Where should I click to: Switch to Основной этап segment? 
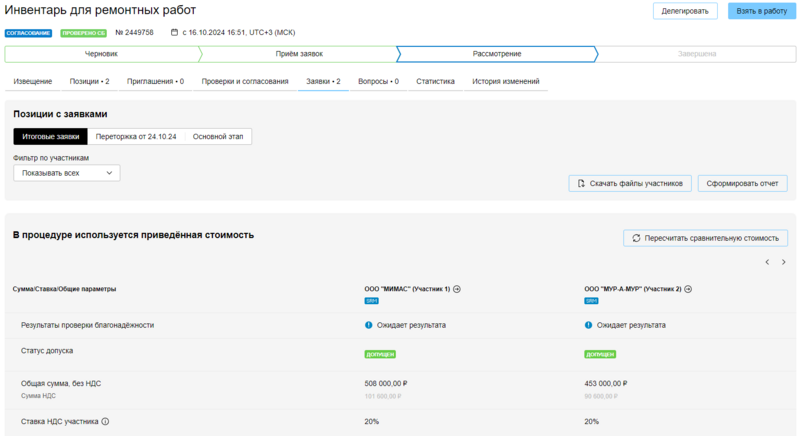pyautogui.click(x=218, y=136)
